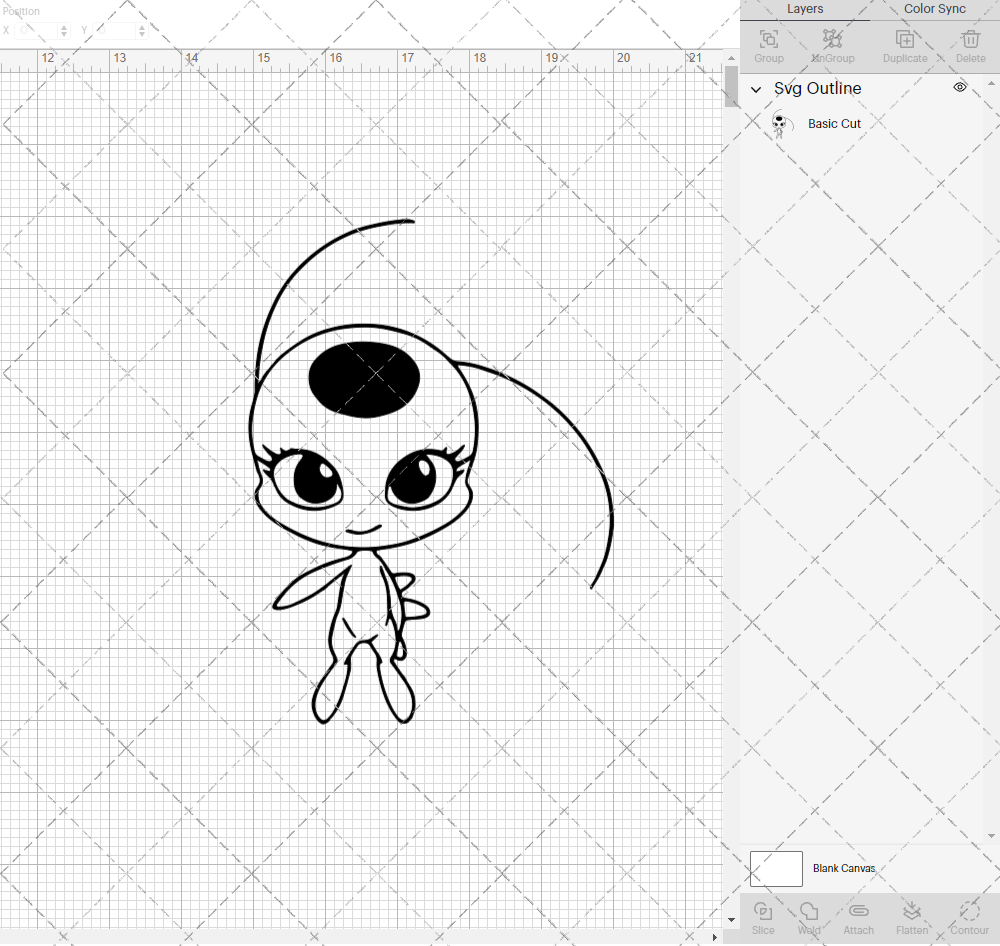The width and height of the screenshot is (1000, 946).
Task: Delete the layer with the trash icon
Action: [x=969, y=45]
